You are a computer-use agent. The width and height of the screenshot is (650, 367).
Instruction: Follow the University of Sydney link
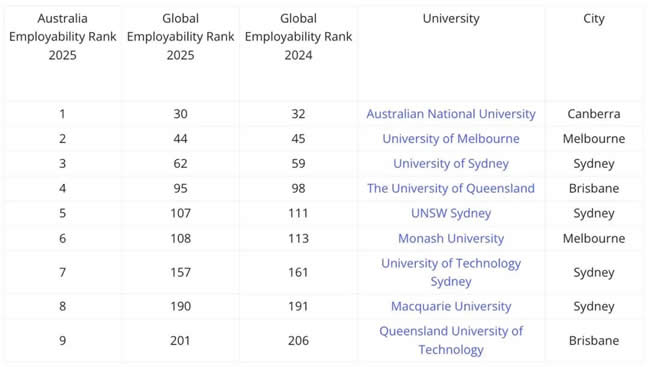click(x=451, y=163)
